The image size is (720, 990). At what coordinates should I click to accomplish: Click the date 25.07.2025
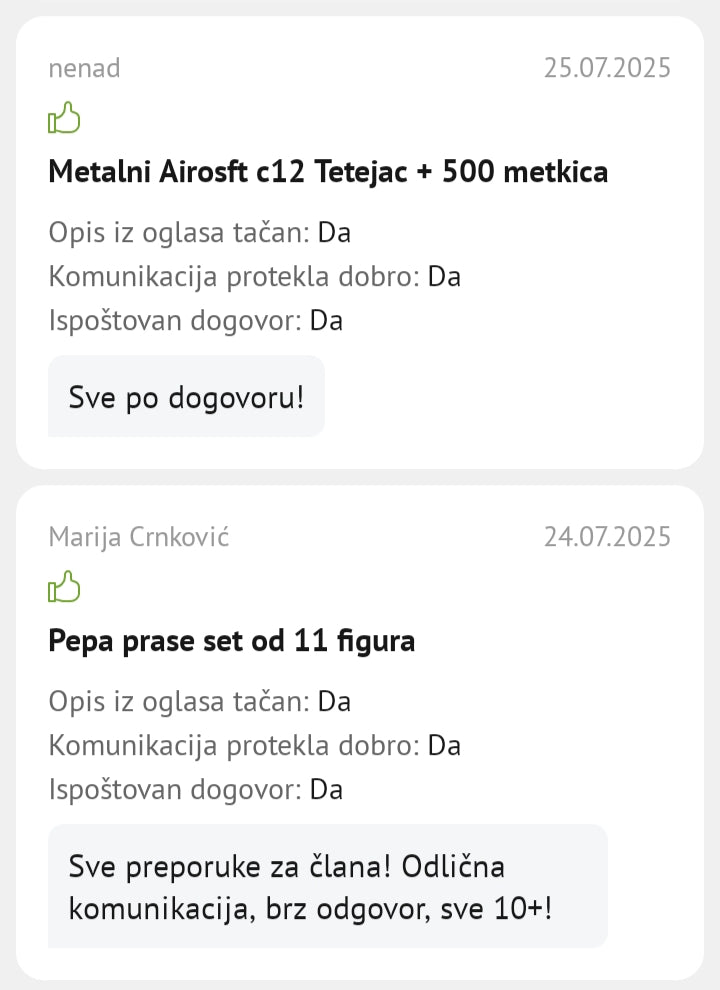607,68
